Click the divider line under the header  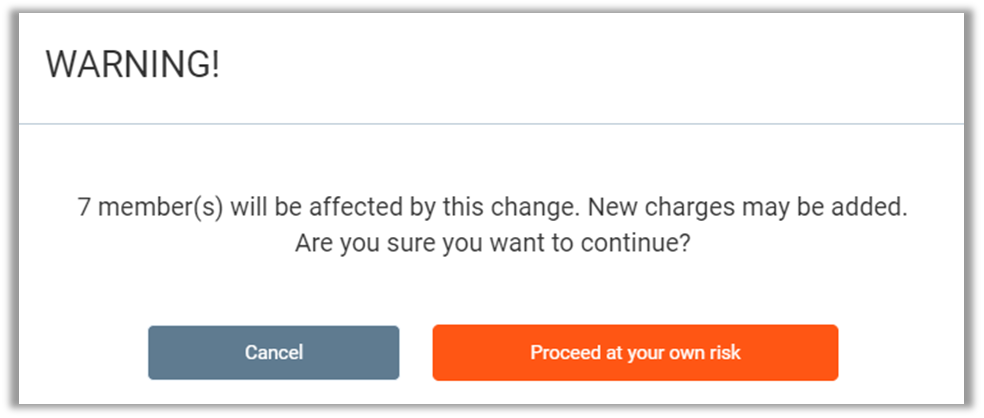pyautogui.click(x=491, y=124)
